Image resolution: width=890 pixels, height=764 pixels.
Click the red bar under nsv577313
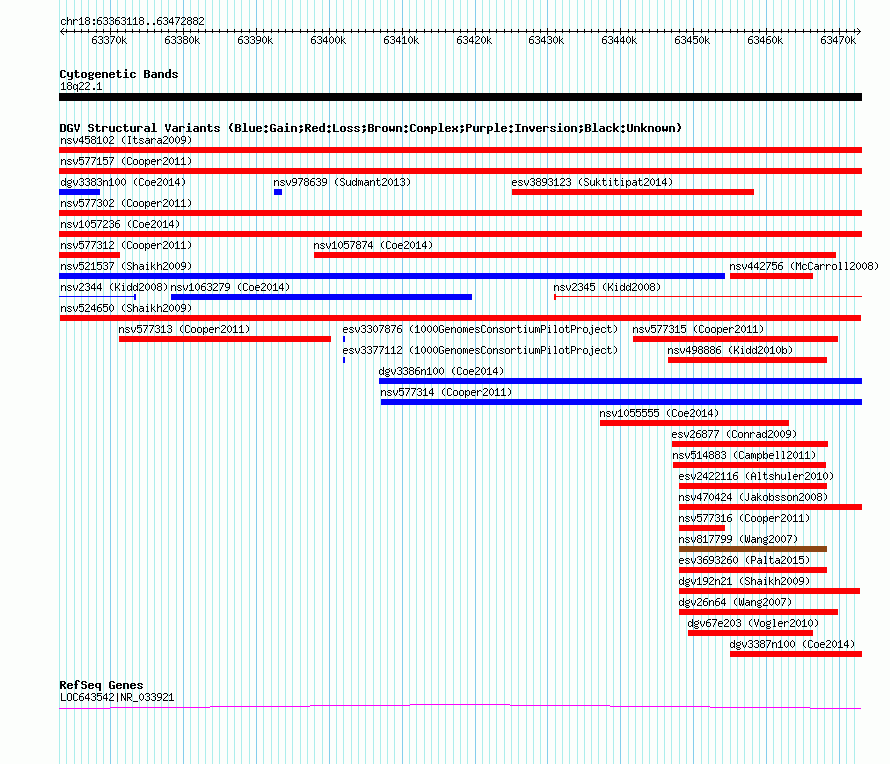point(225,339)
